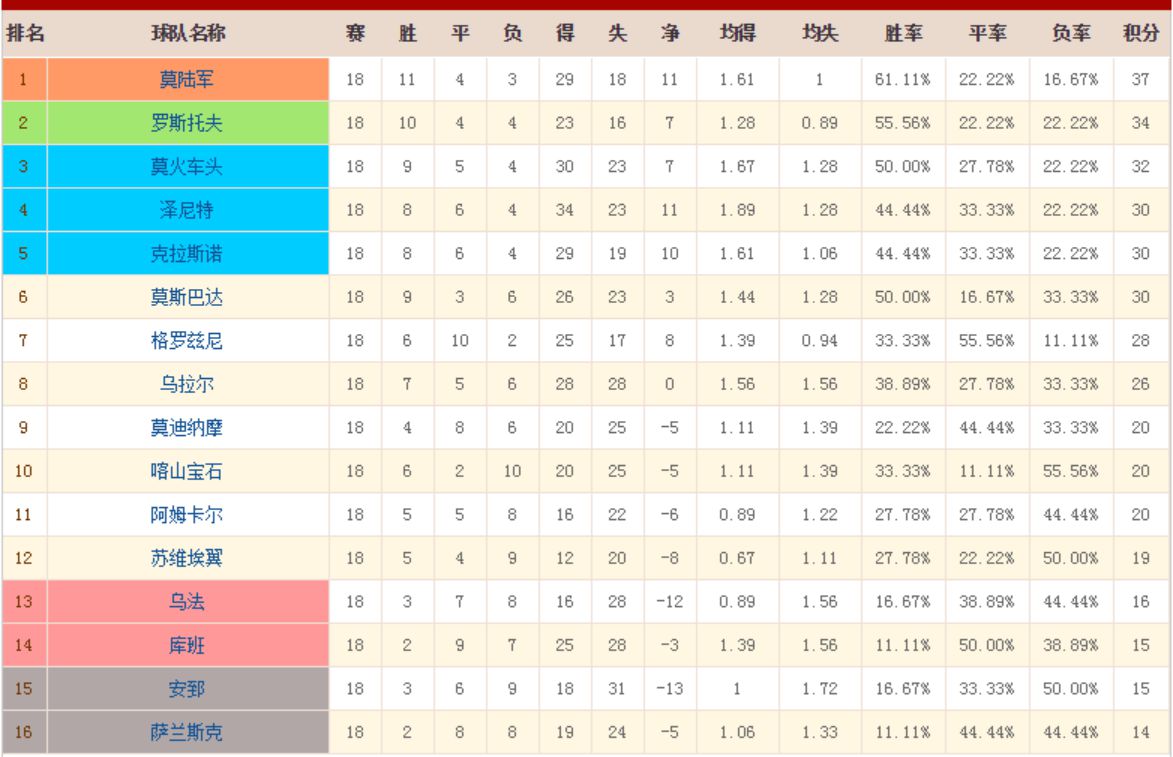The image size is (1173, 757).
Task: Select the 均得 column header
Action: coord(737,34)
